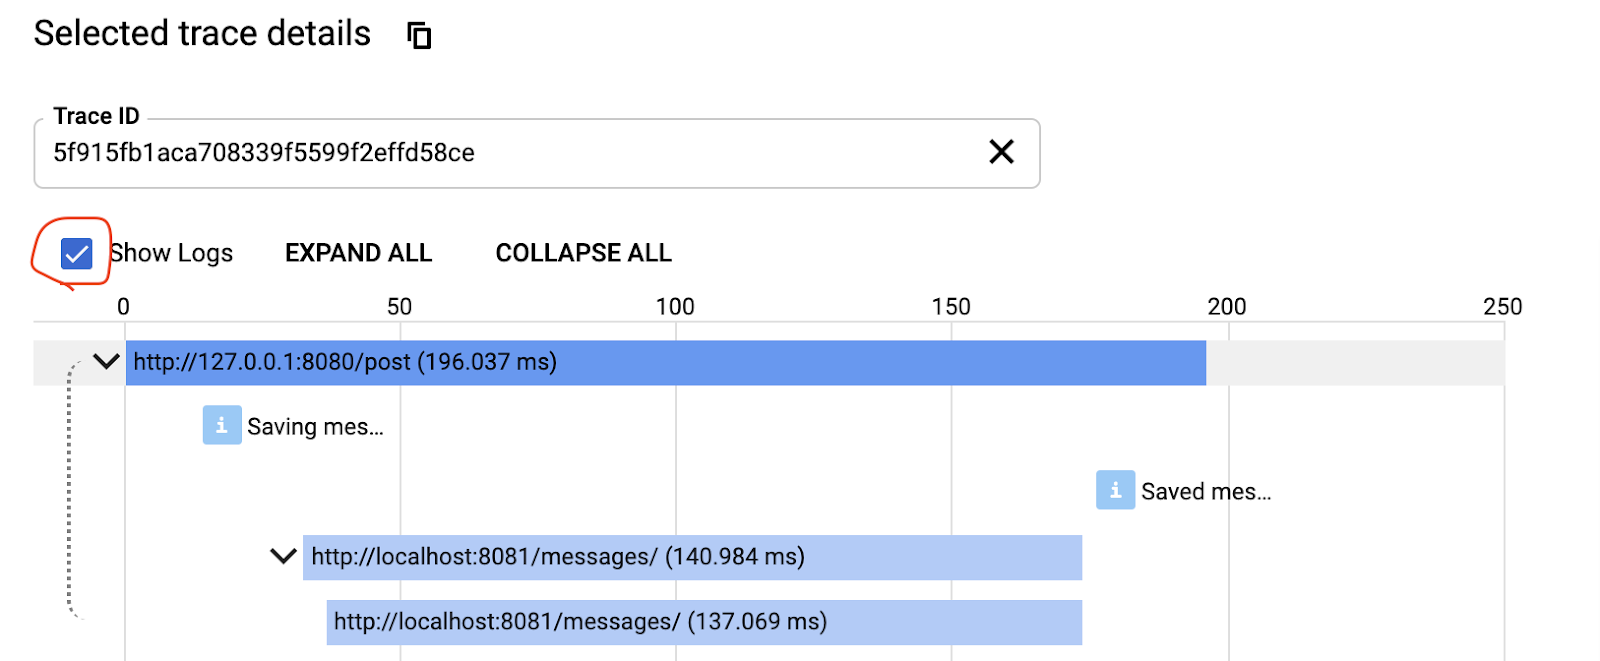Click the 100 ms timeline axis label
This screenshot has width=1600, height=661.
click(x=675, y=307)
